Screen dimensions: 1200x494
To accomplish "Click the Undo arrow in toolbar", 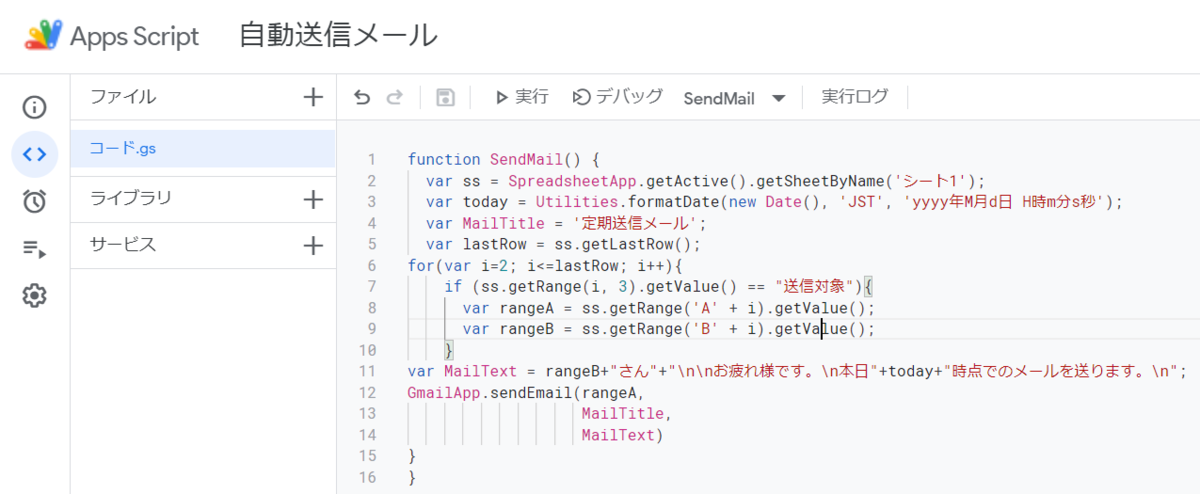I will click(362, 97).
